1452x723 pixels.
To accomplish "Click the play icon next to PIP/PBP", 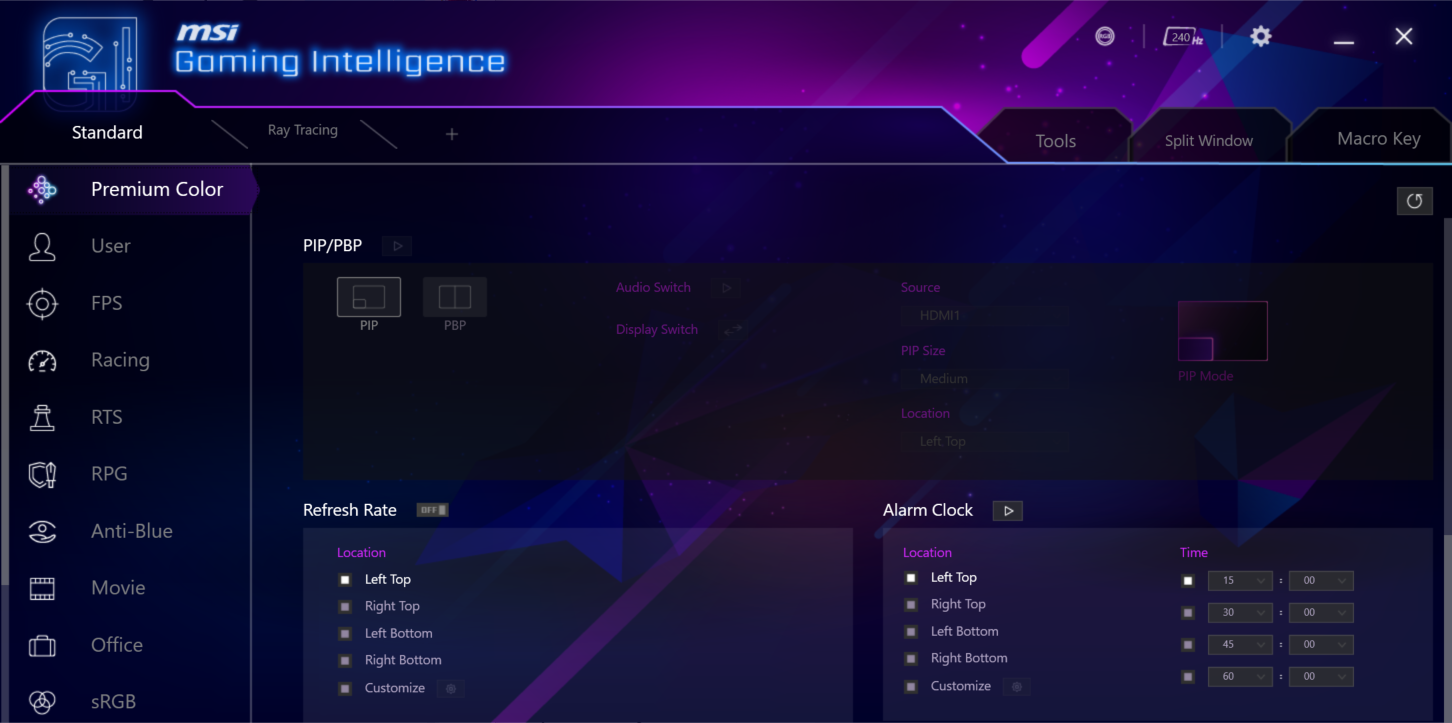I will point(397,246).
